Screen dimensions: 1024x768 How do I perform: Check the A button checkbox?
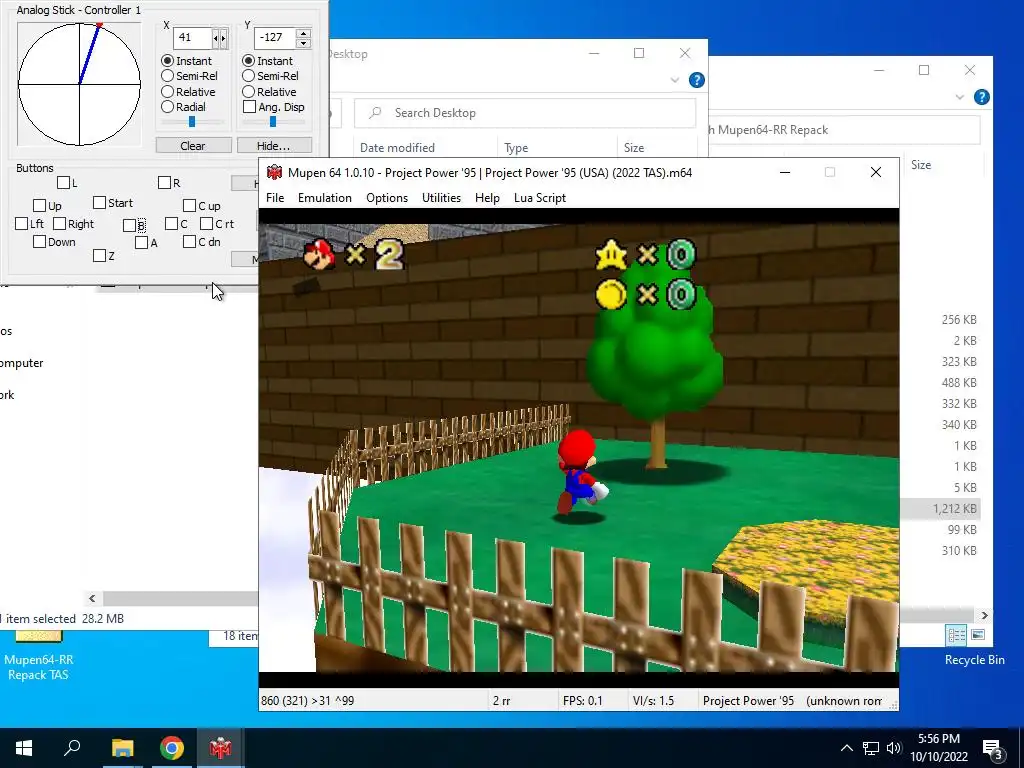tap(142, 243)
